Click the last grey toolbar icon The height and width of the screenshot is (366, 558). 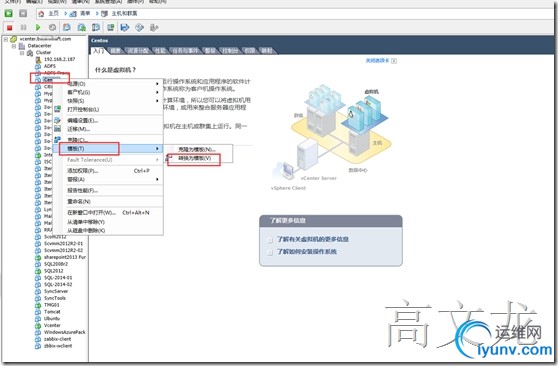(154, 27)
